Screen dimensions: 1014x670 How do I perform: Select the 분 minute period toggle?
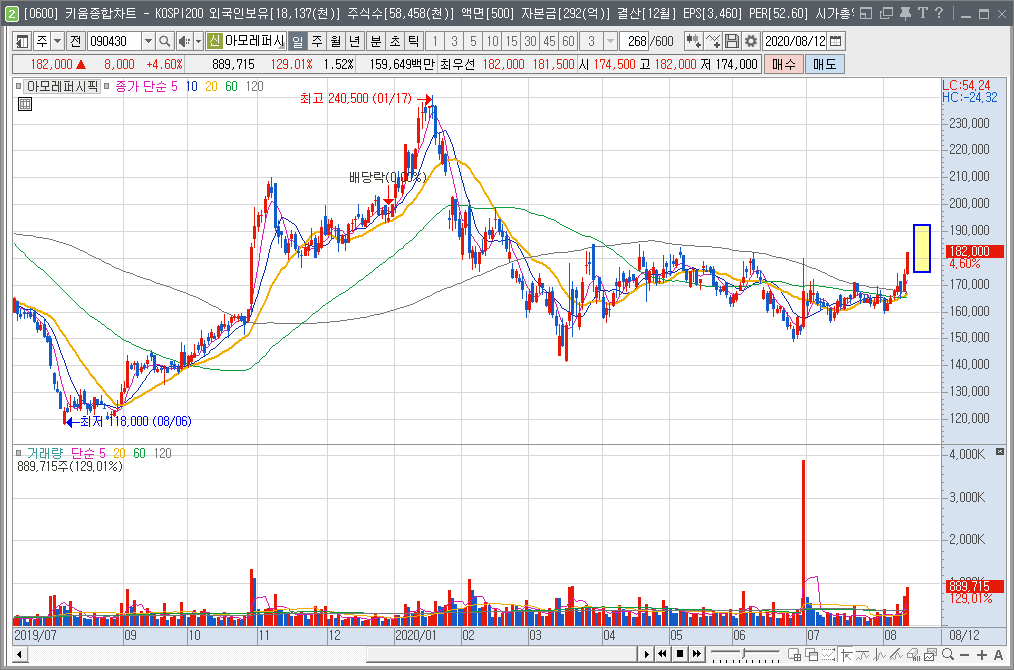376,41
